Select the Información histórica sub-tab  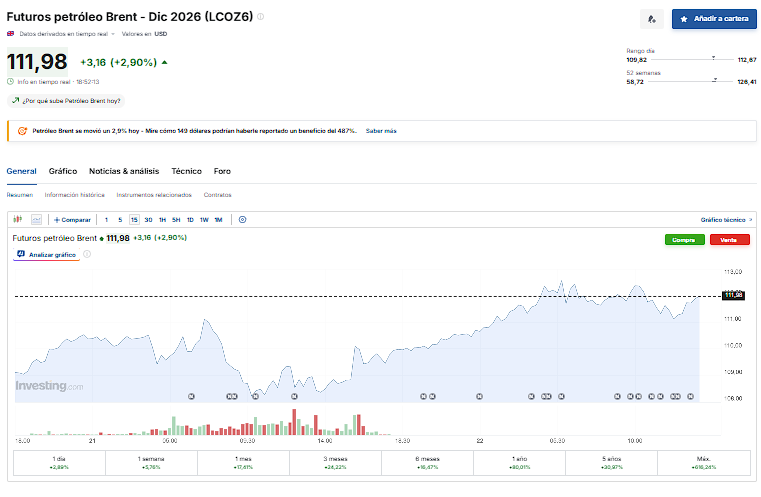[x=75, y=195]
